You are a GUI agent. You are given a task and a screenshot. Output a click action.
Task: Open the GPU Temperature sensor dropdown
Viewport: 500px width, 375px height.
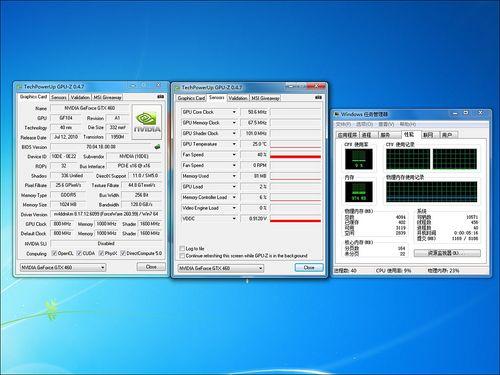pyautogui.click(x=234, y=144)
